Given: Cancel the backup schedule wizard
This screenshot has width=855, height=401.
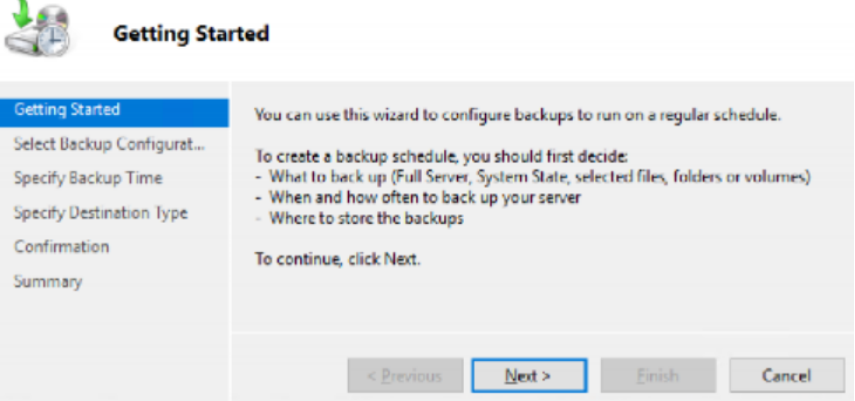Looking at the screenshot, I should 786,375.
